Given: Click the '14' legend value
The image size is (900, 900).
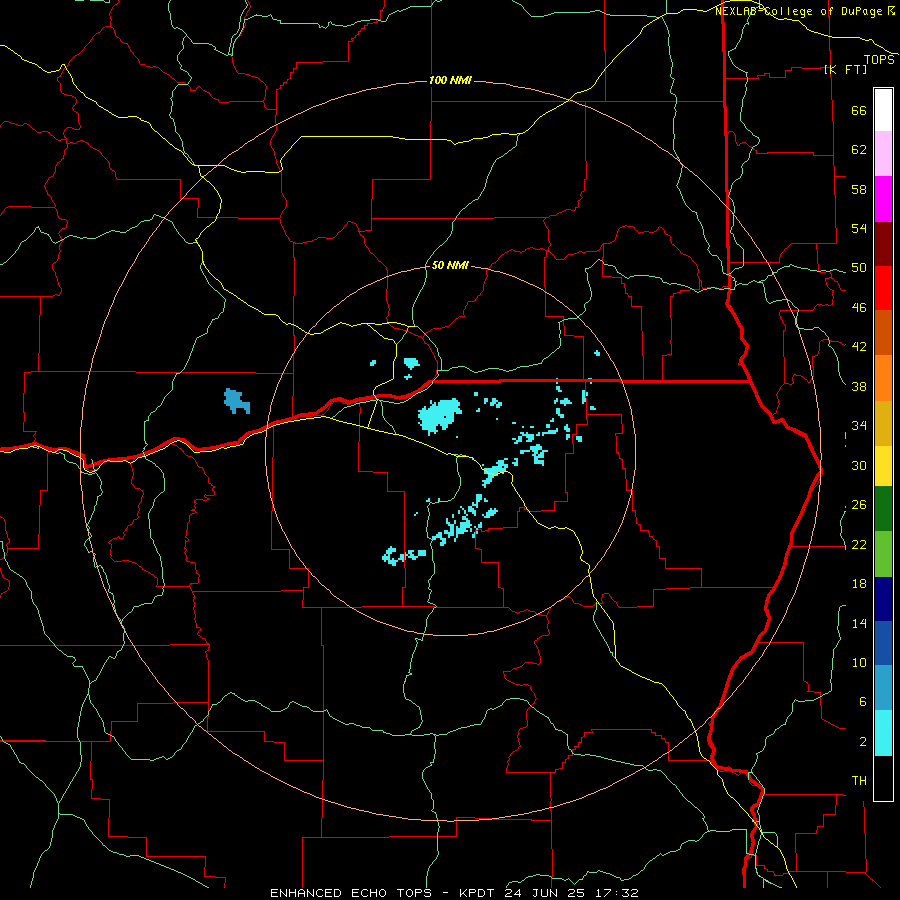Looking at the screenshot, I should pyautogui.click(x=859, y=623).
